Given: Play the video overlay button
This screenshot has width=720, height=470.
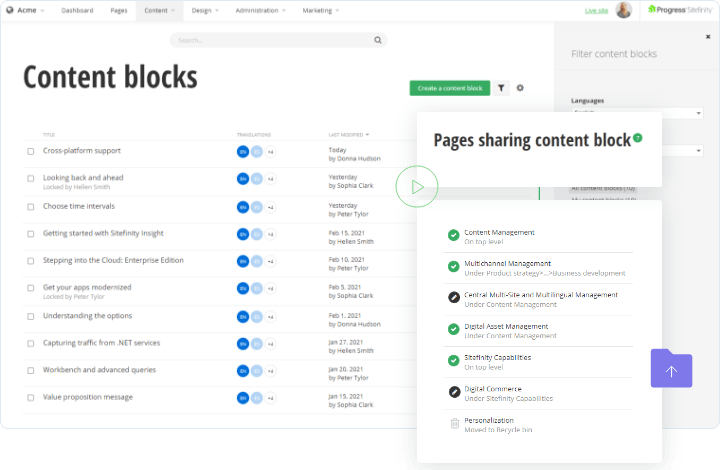Looking at the screenshot, I should click(417, 186).
